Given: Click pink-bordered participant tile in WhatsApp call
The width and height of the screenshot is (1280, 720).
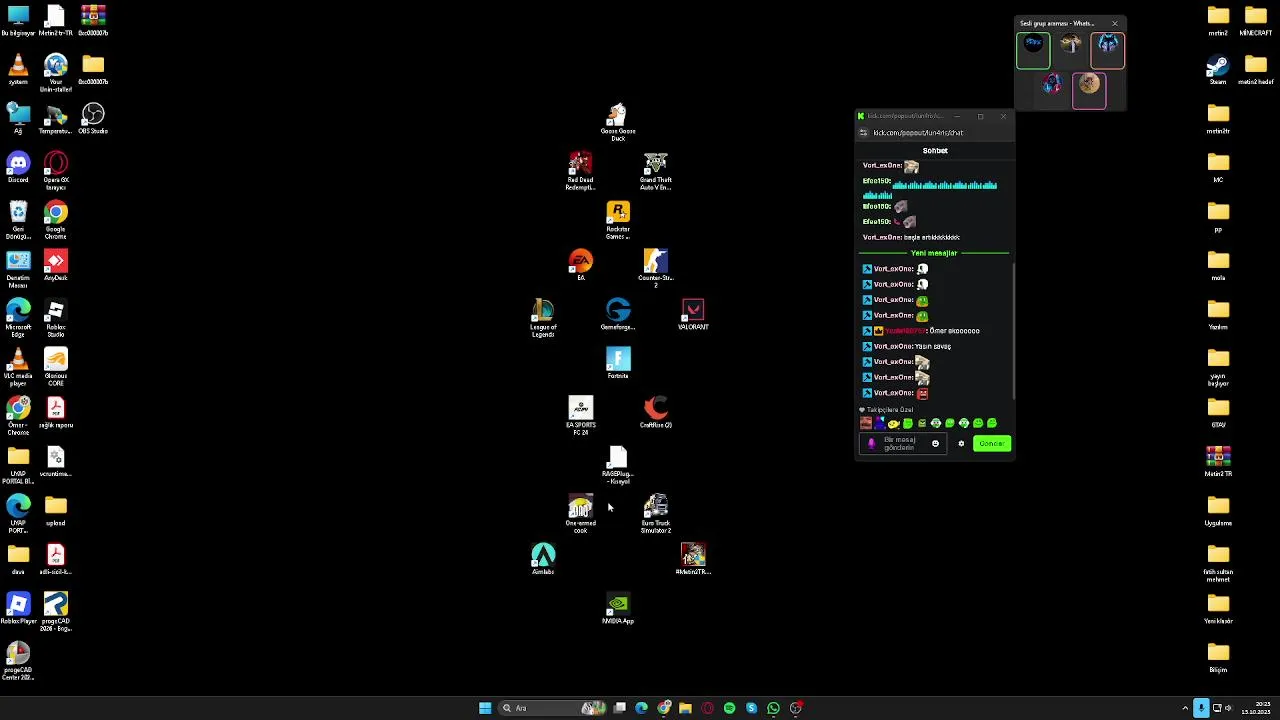Looking at the screenshot, I should point(1089,91).
